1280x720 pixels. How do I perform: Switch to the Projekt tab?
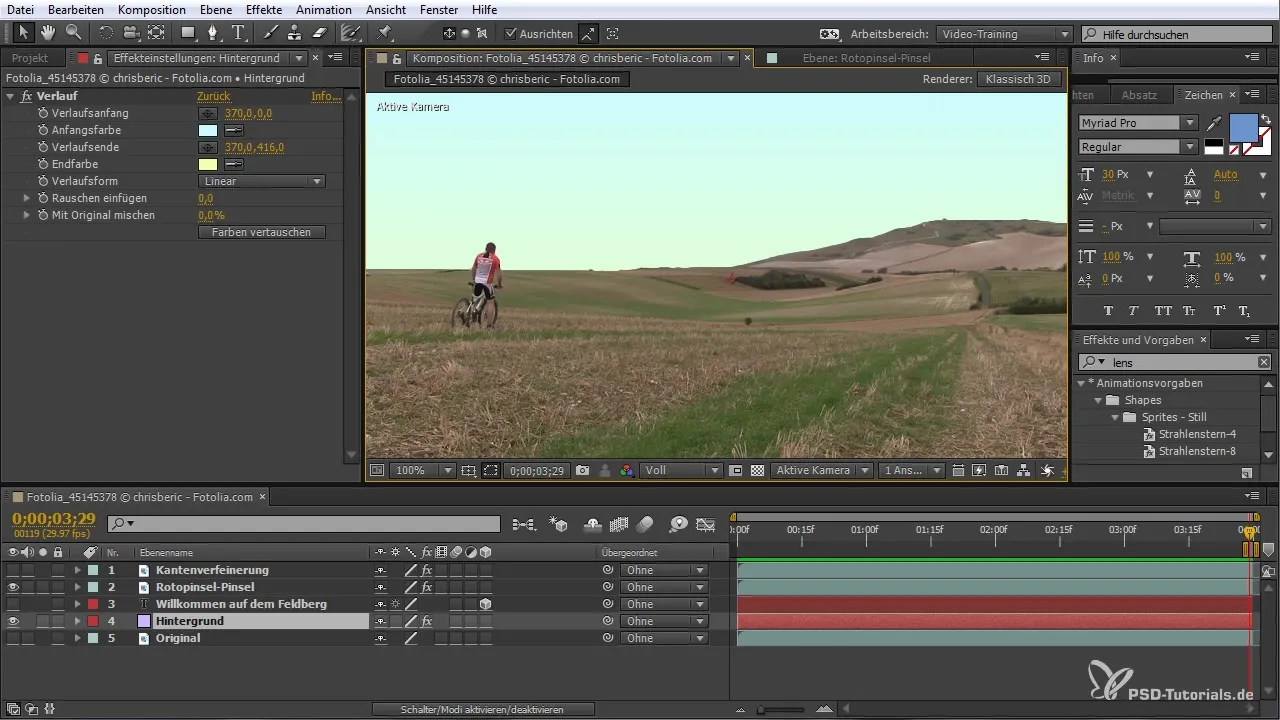[30, 58]
